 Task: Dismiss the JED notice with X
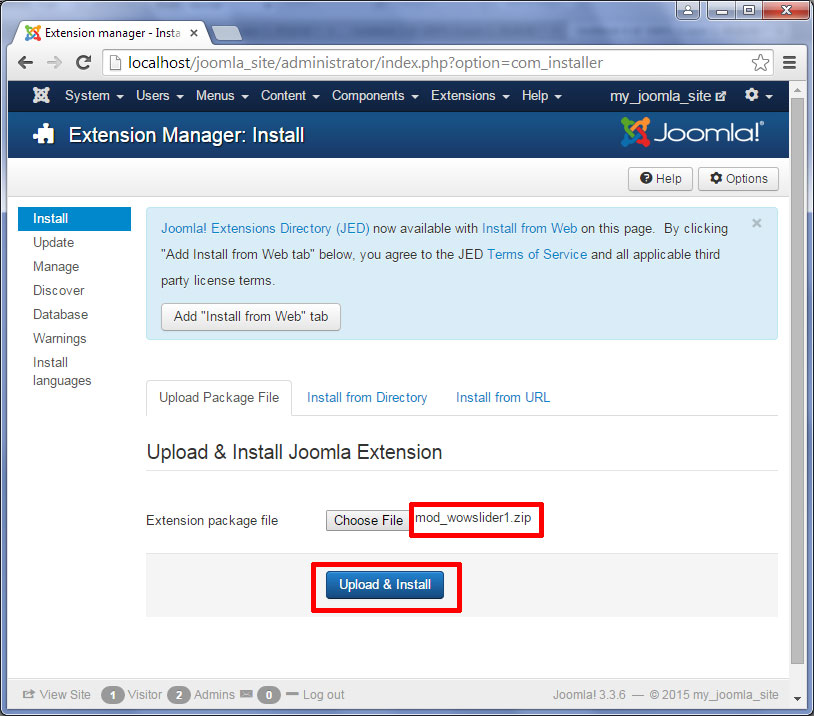[x=756, y=223]
